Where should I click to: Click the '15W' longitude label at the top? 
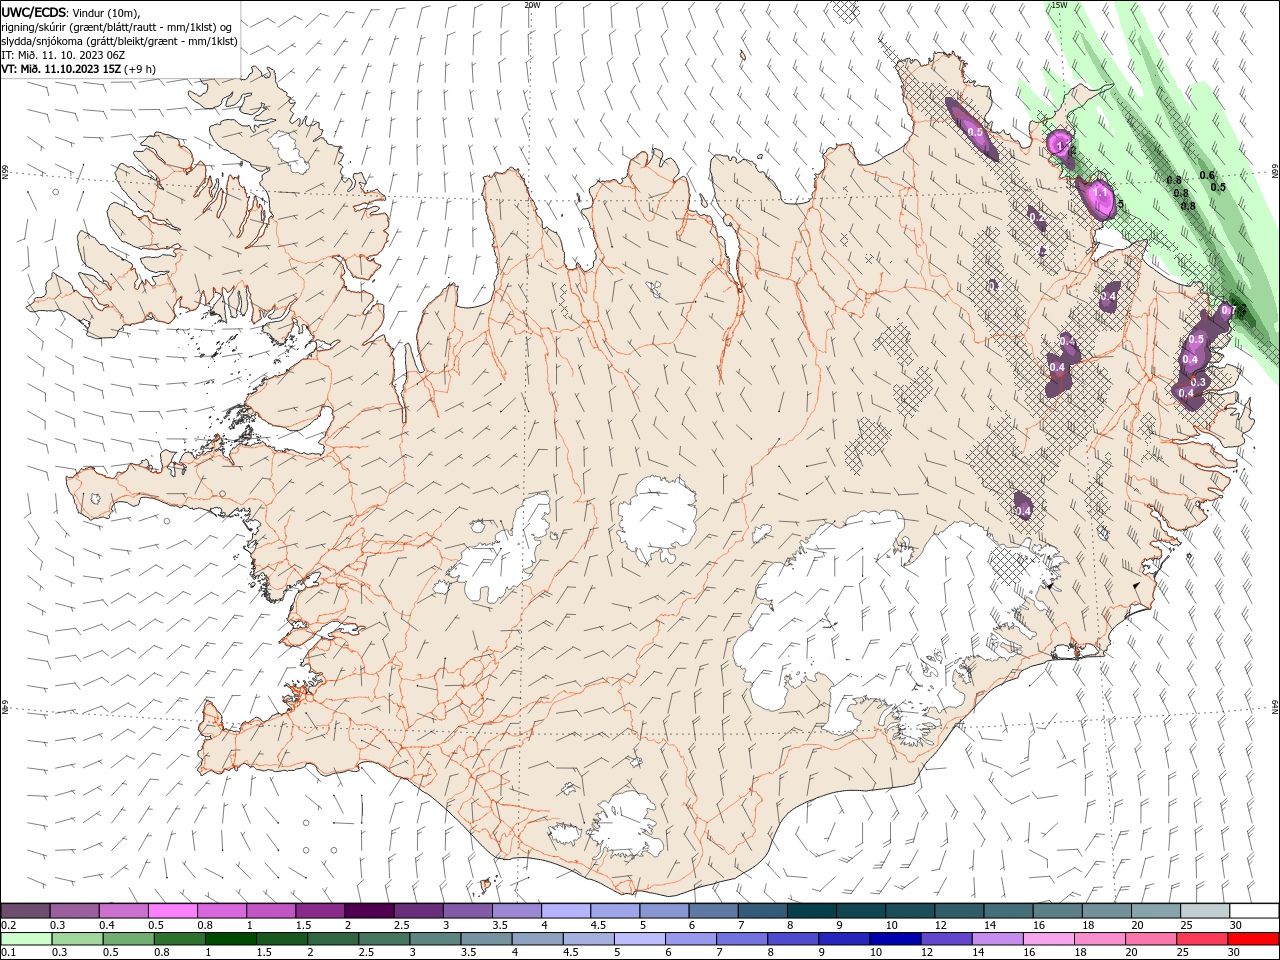tap(1059, 5)
